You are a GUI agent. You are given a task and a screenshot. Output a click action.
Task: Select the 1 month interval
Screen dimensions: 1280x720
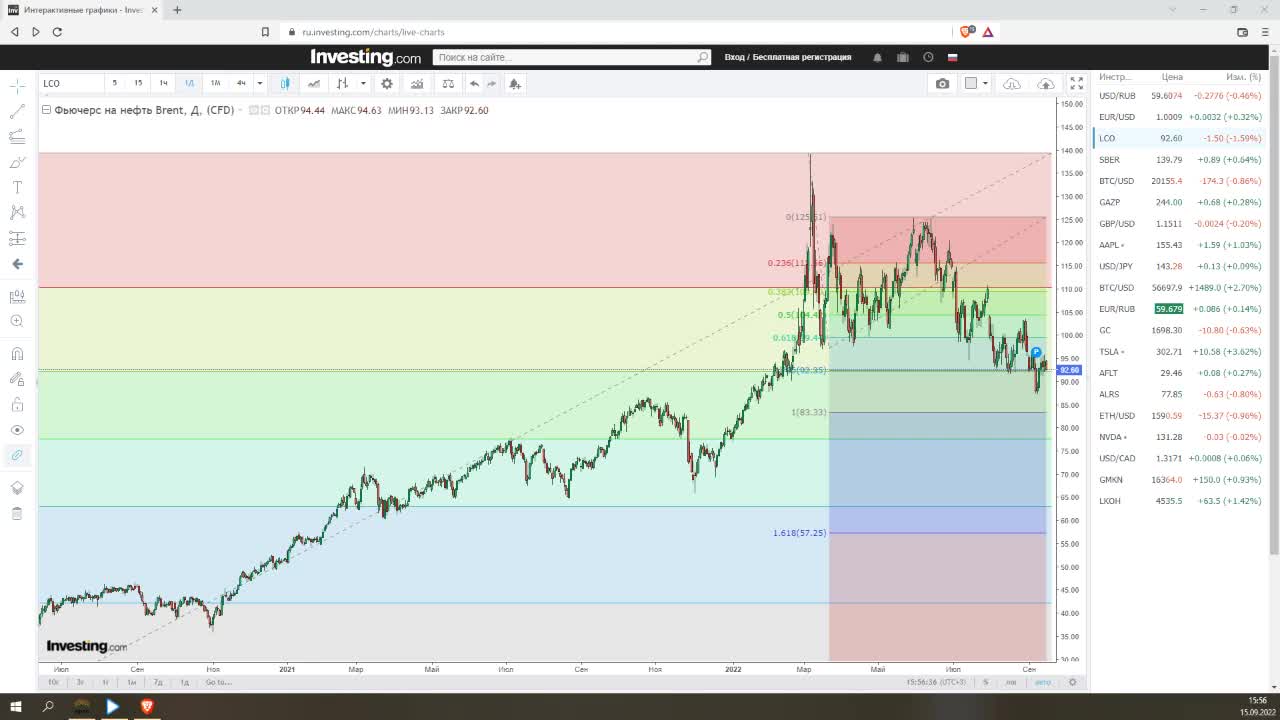215,83
